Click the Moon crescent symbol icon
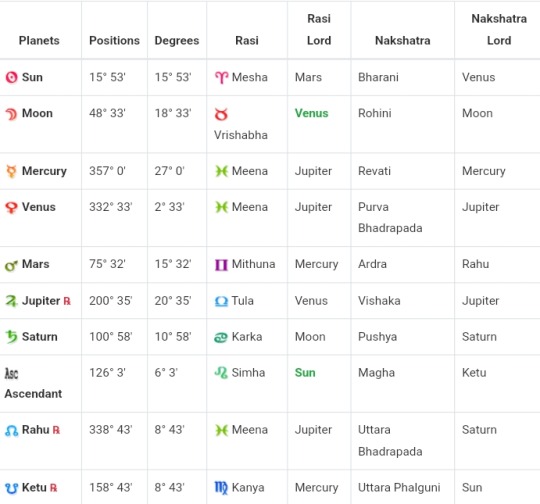 pos(11,114)
